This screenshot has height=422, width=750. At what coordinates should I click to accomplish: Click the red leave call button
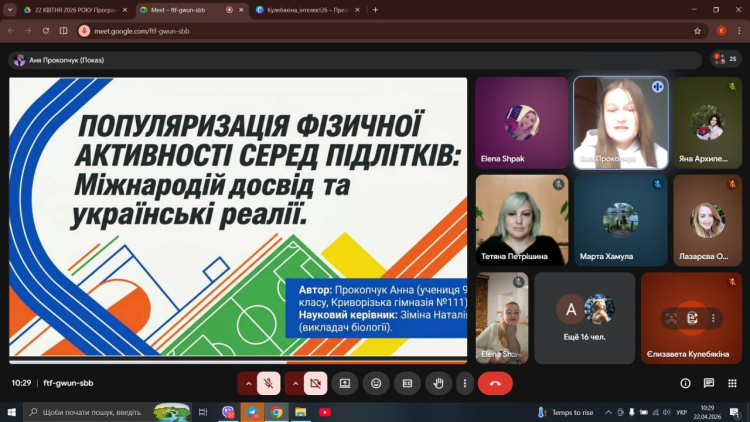tap(495, 383)
